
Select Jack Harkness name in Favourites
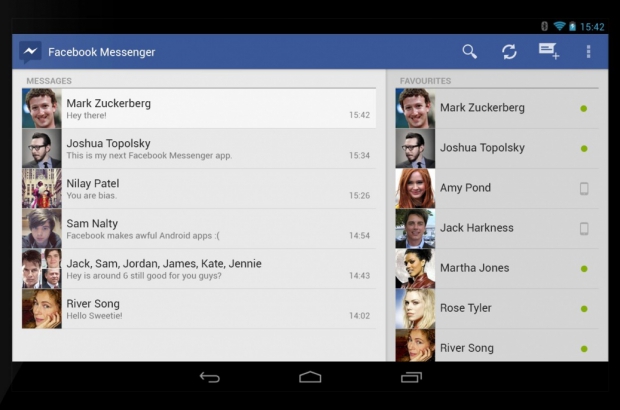point(477,228)
